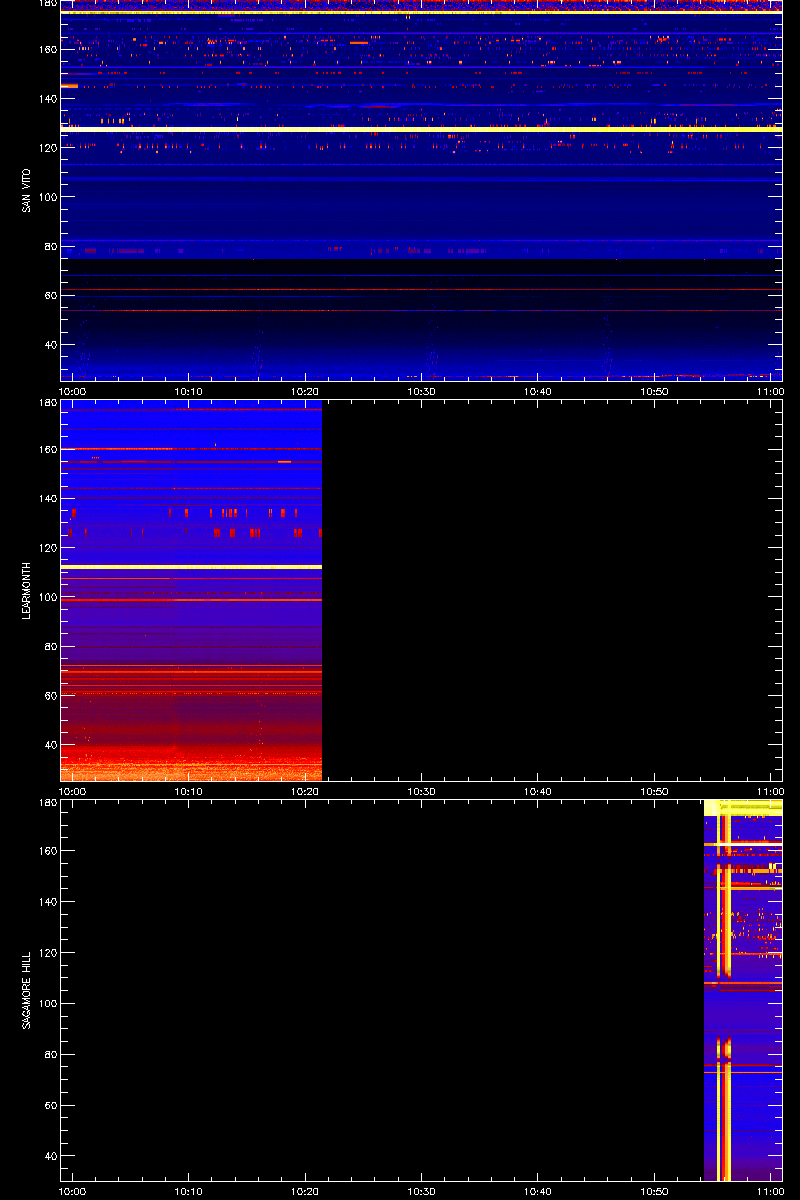Click the 120 frequency tick on Learmonth axis
800x1200 pixels.
[x=47, y=548]
